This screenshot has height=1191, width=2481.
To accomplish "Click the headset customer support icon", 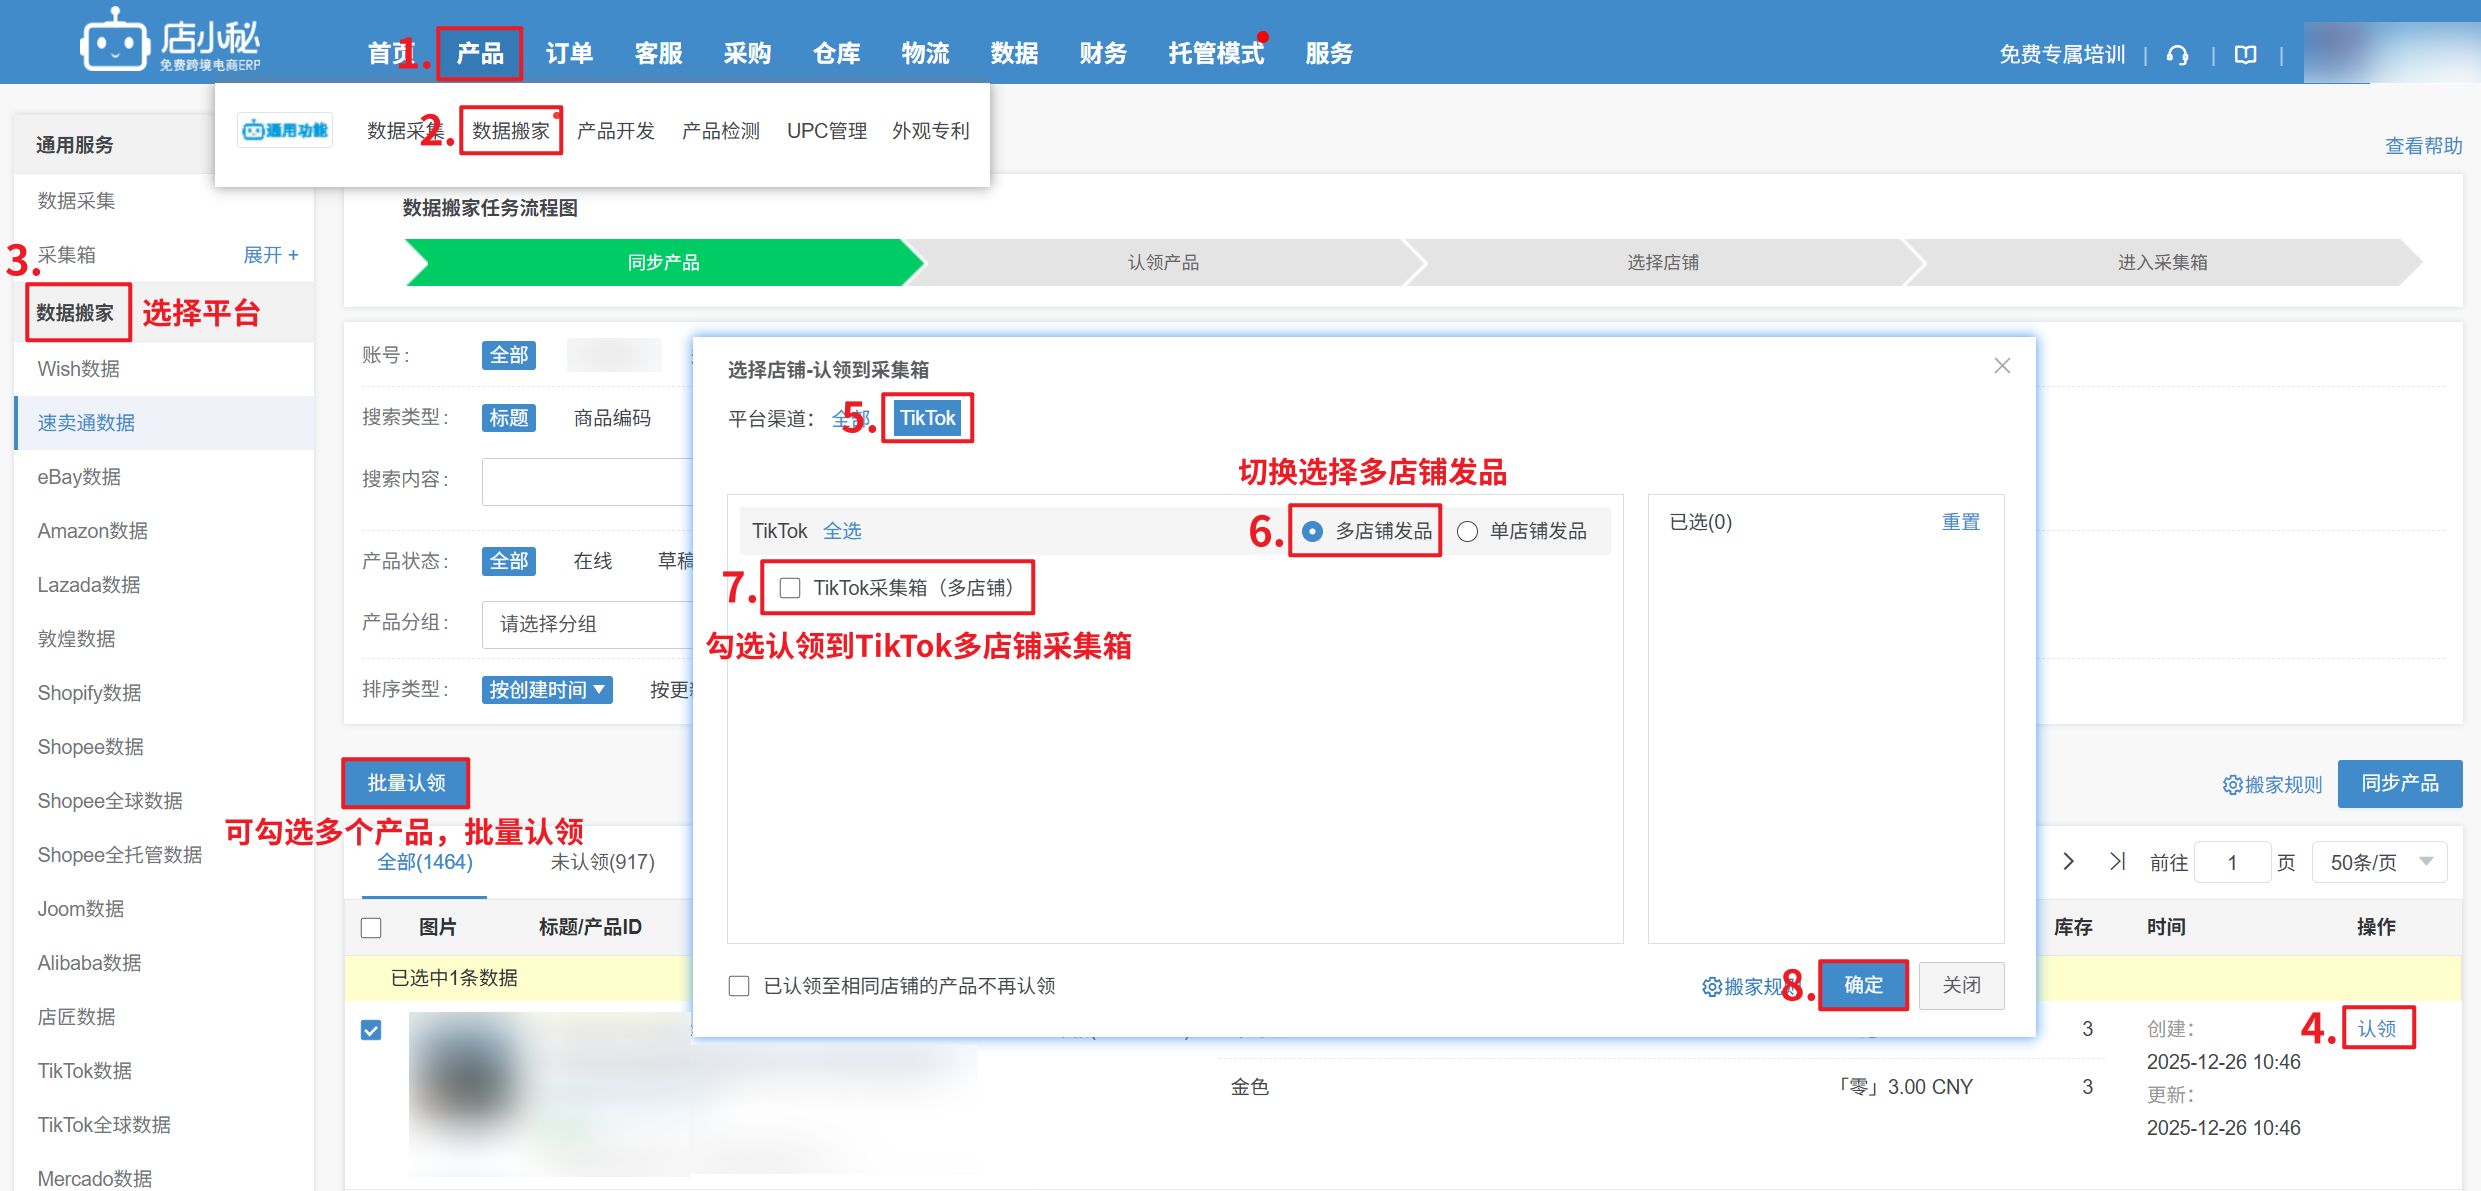I will coord(2177,55).
